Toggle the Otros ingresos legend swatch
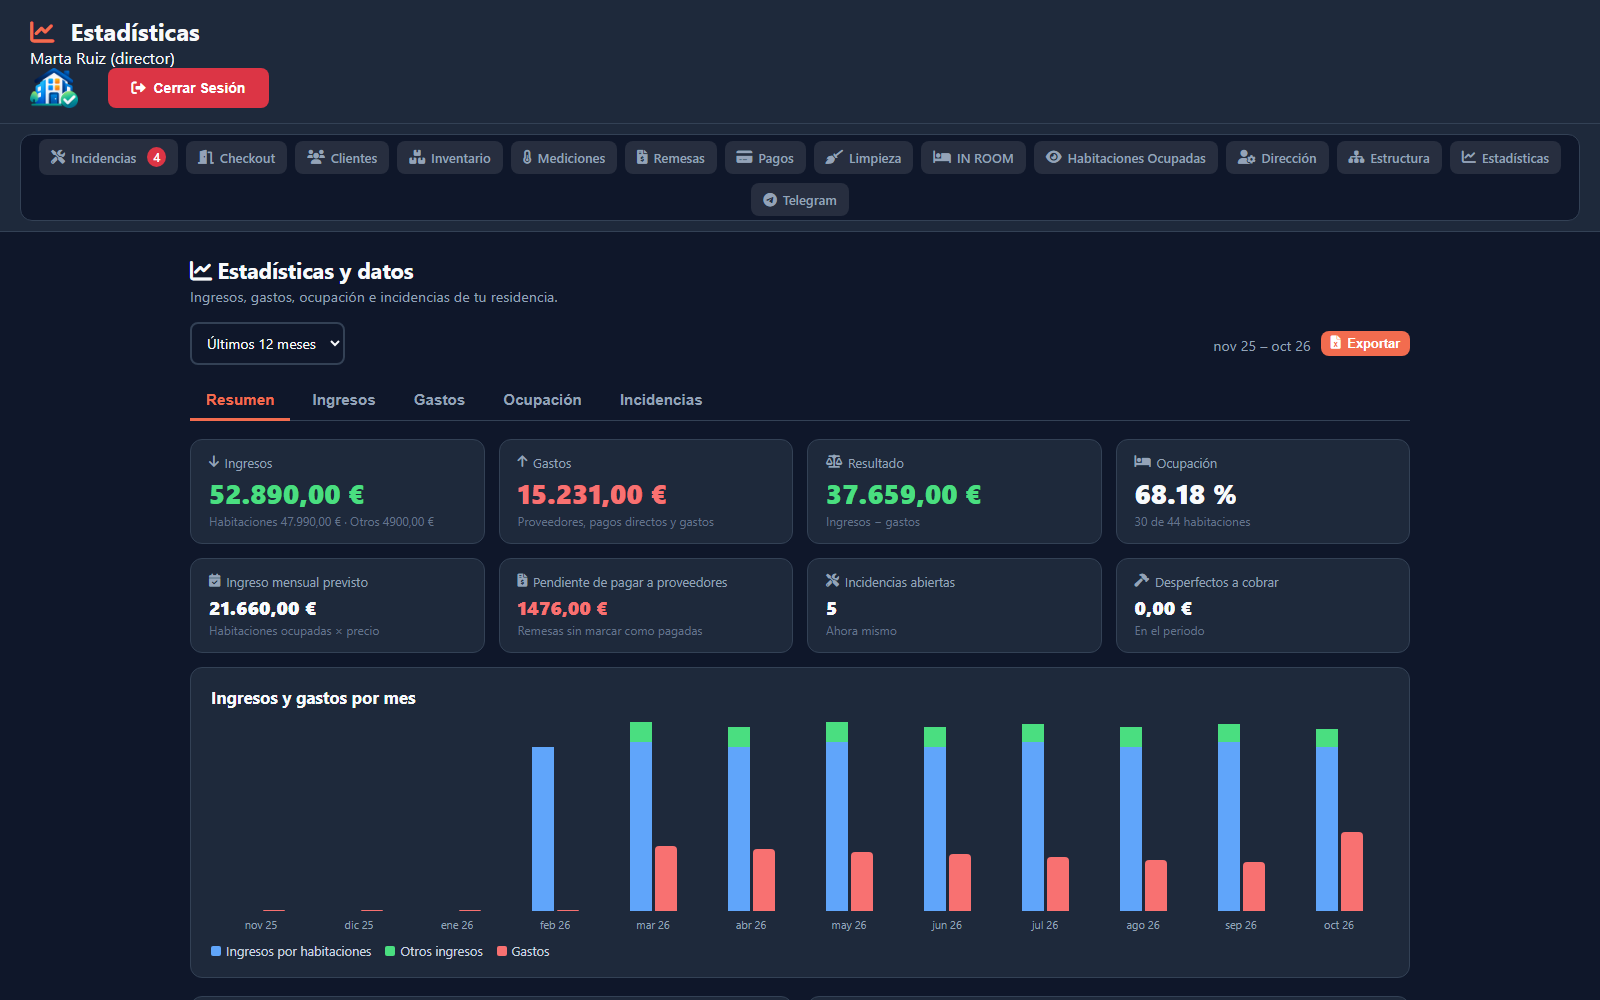 click(x=390, y=951)
